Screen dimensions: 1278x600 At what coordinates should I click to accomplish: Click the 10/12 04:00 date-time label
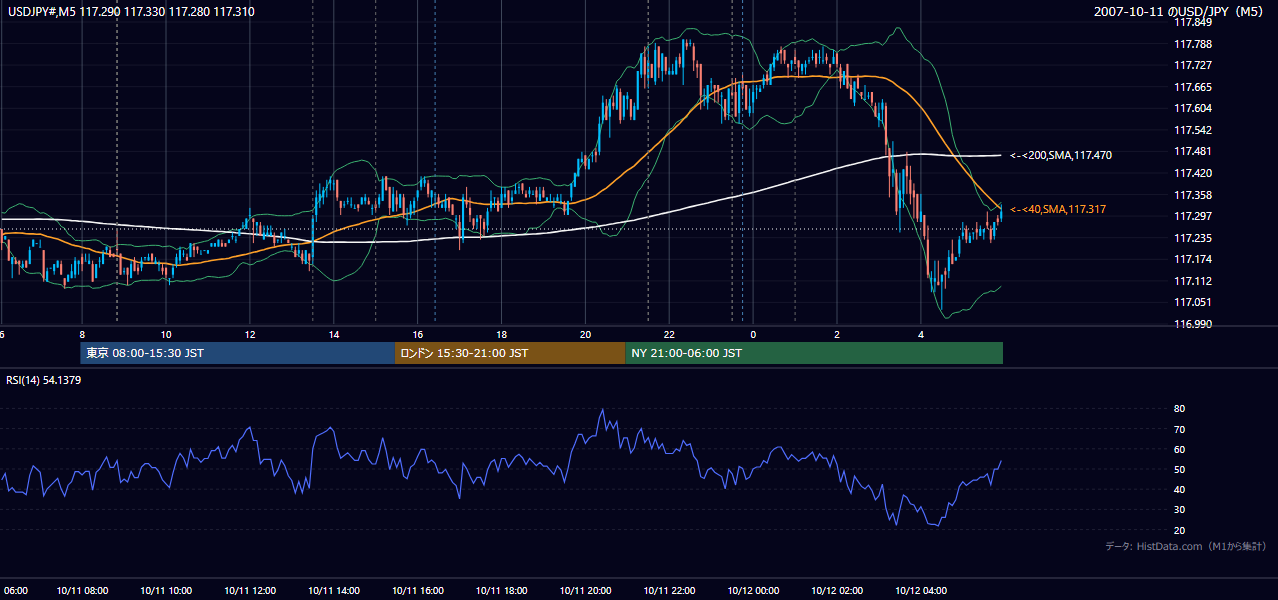[921, 591]
